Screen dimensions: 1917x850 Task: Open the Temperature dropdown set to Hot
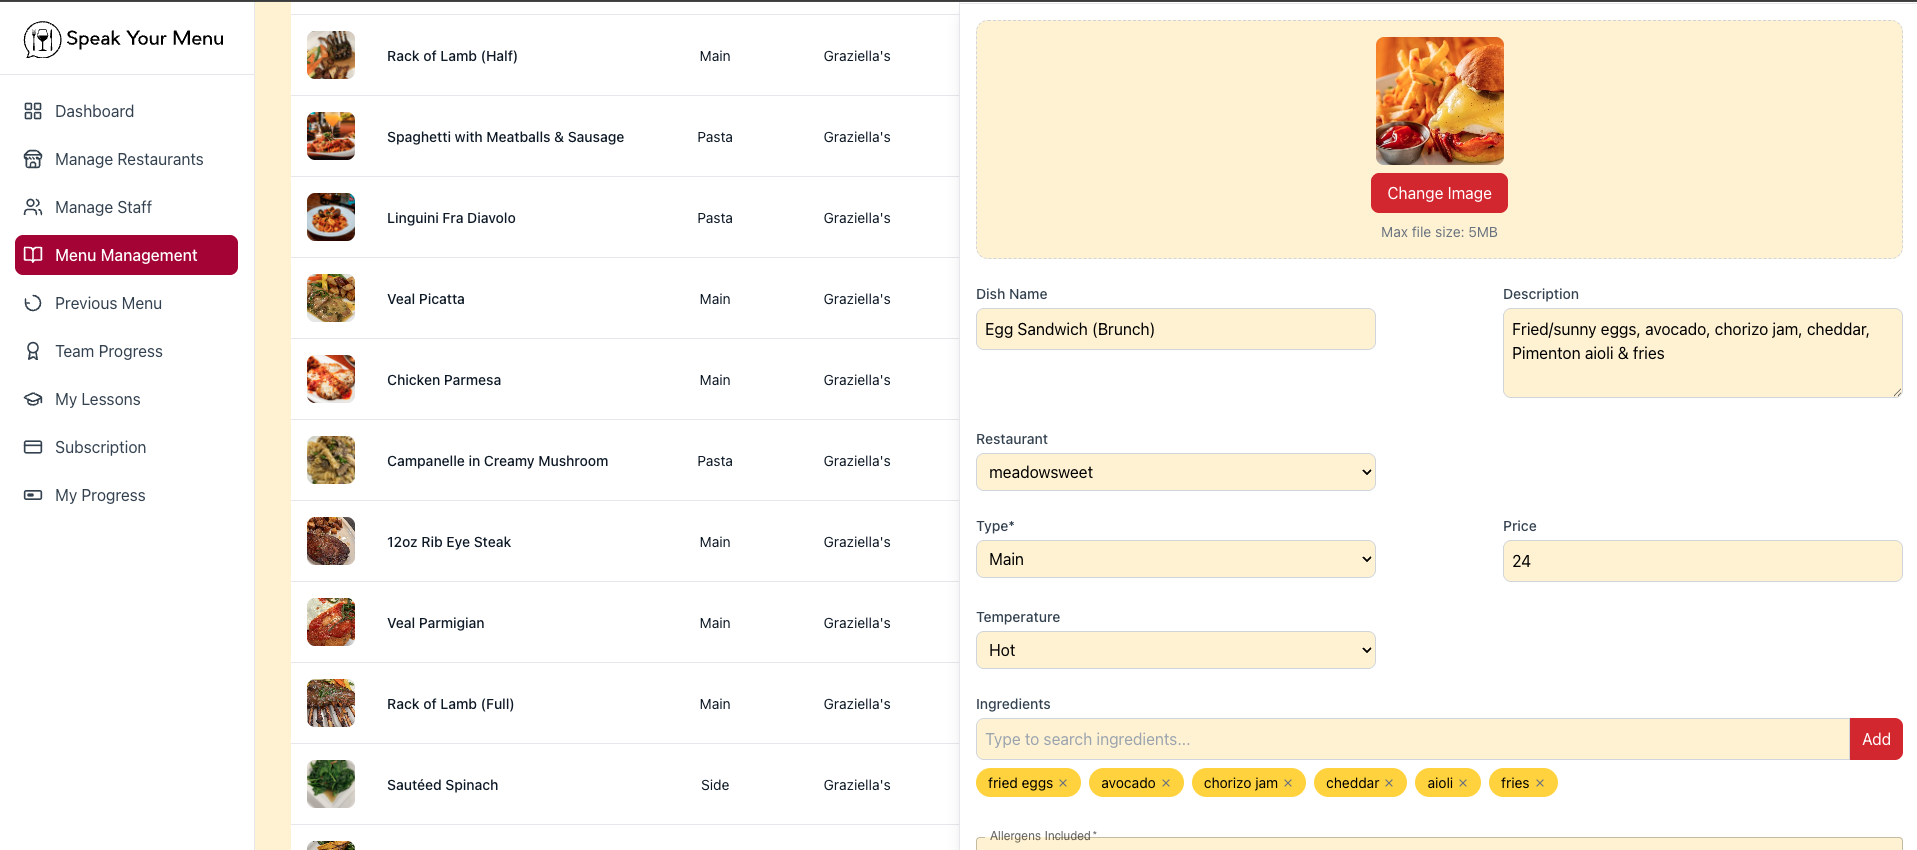click(1175, 650)
